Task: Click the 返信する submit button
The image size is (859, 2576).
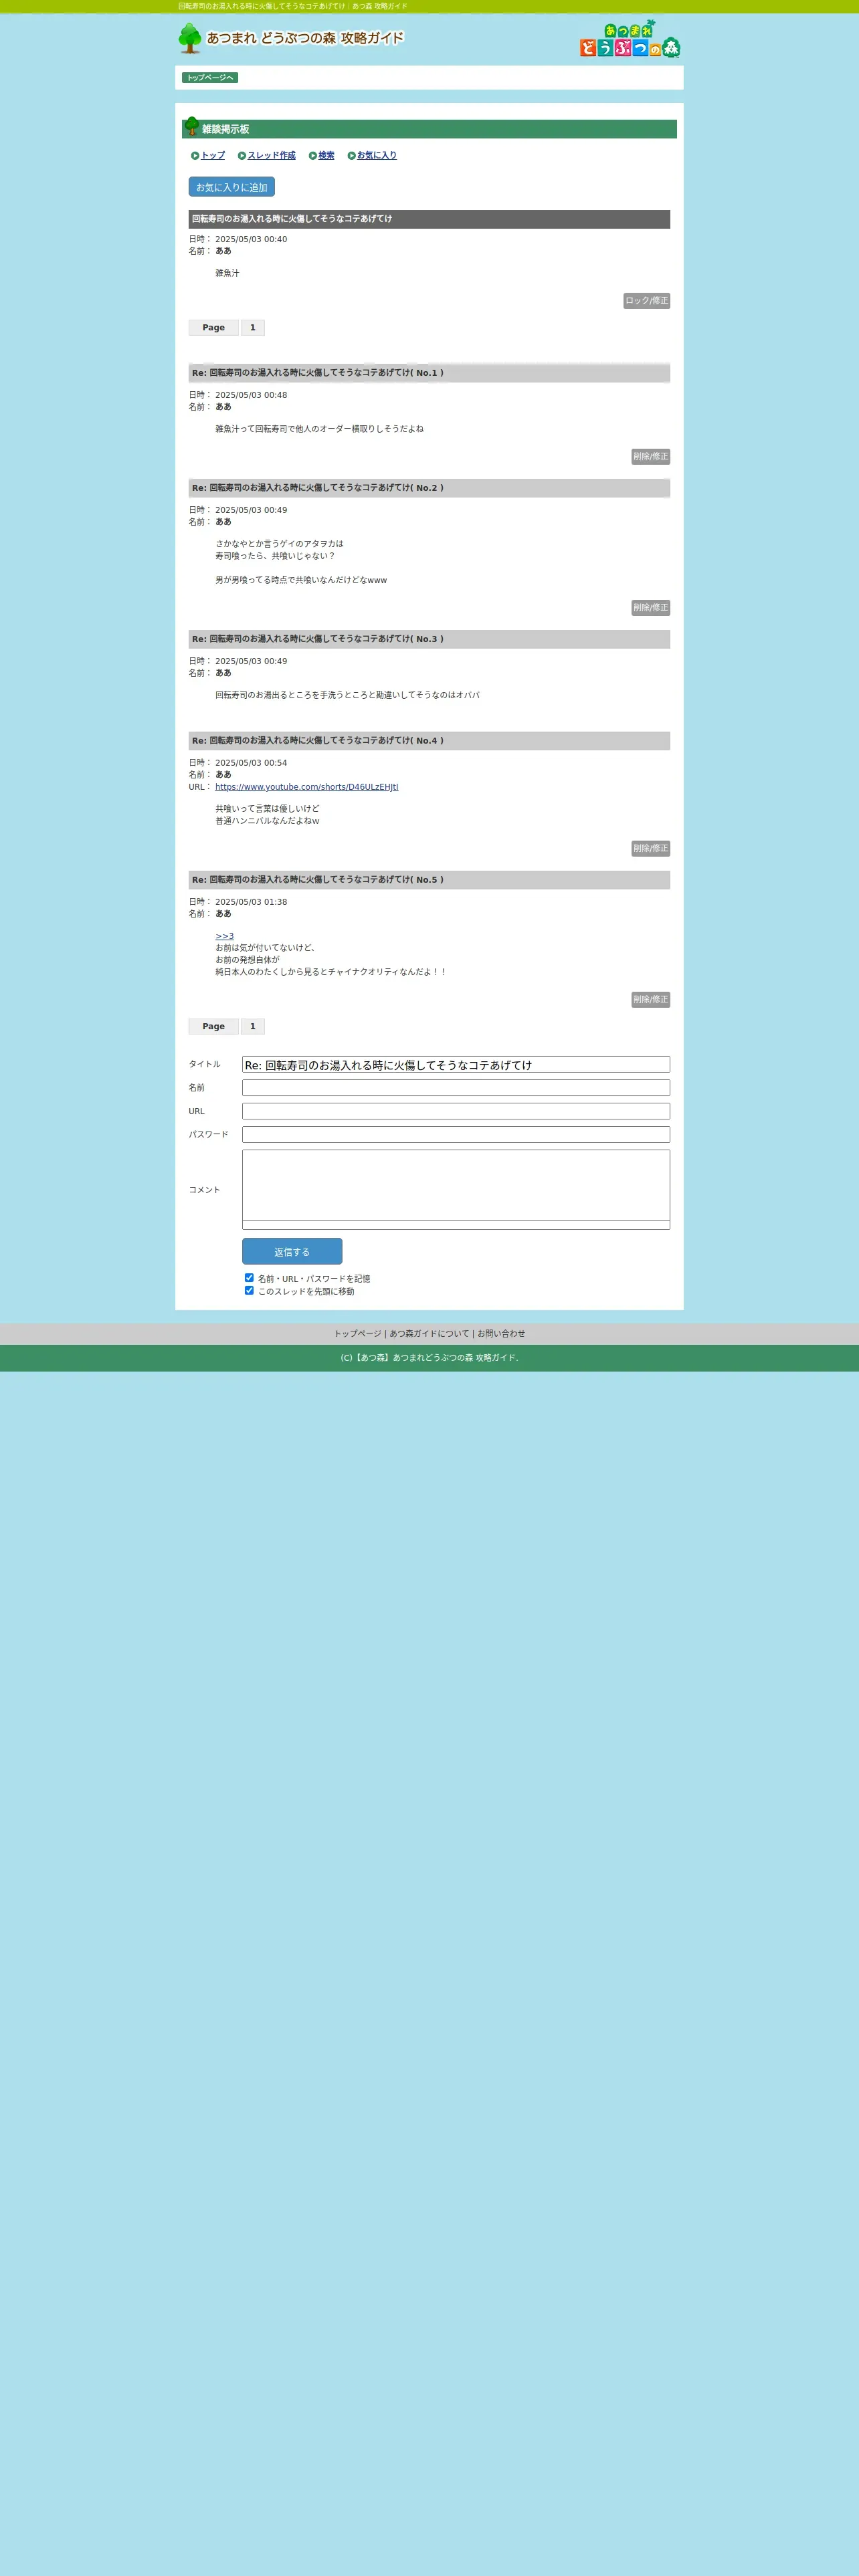Action: click(292, 1252)
